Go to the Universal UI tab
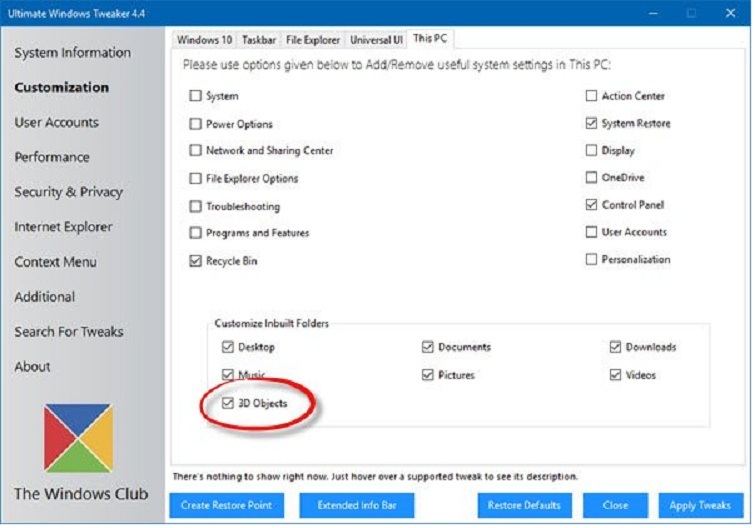The width and height of the screenshot is (755, 528). click(x=377, y=40)
